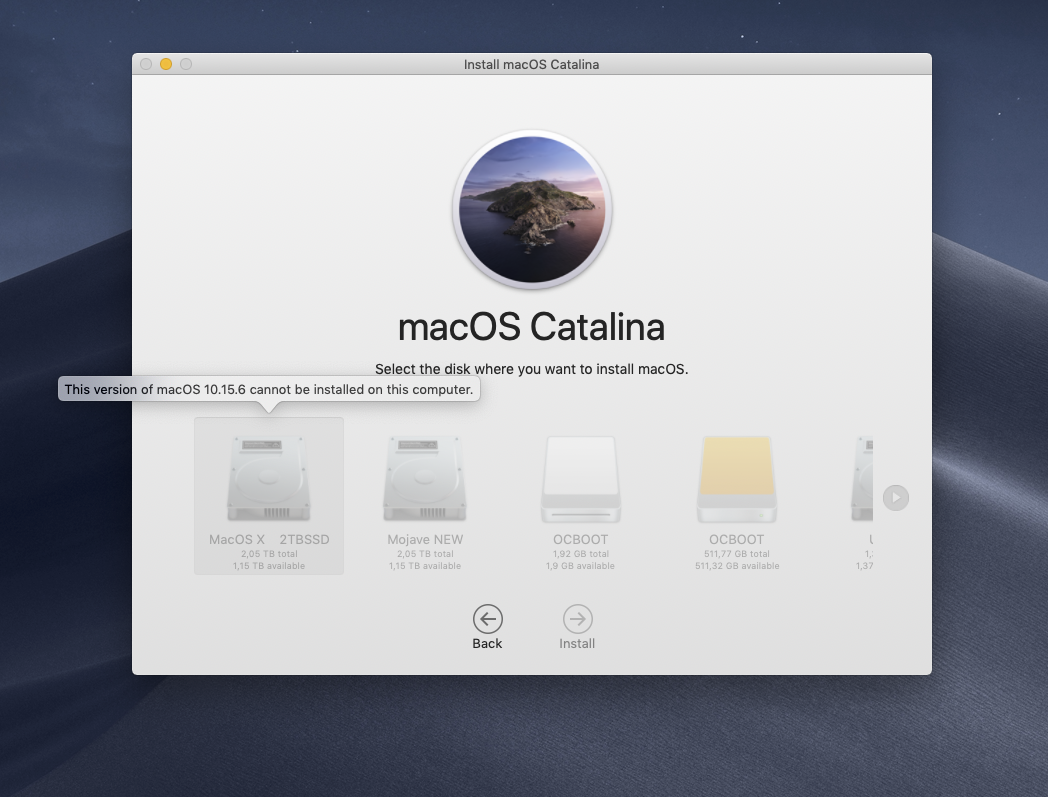Go Back using the left arrow button
This screenshot has width=1048, height=797.
[x=488, y=619]
